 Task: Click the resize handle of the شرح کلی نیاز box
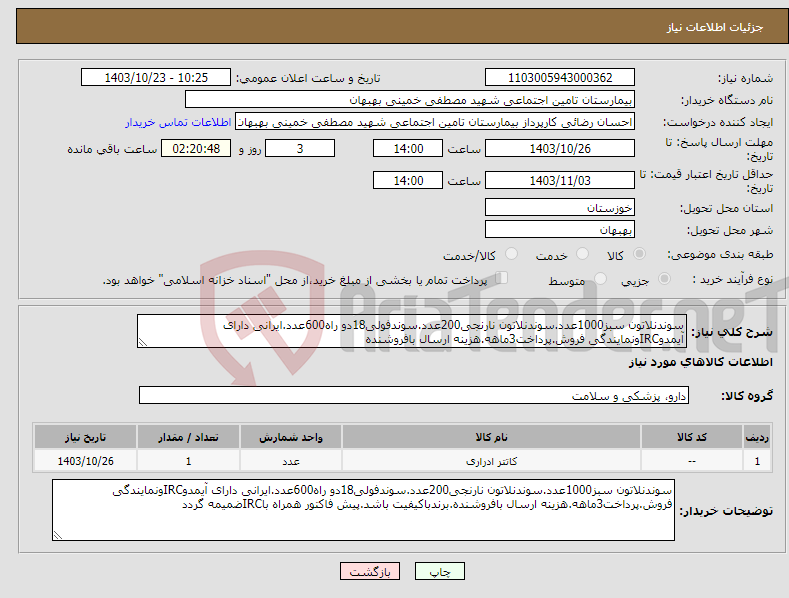click(x=143, y=342)
